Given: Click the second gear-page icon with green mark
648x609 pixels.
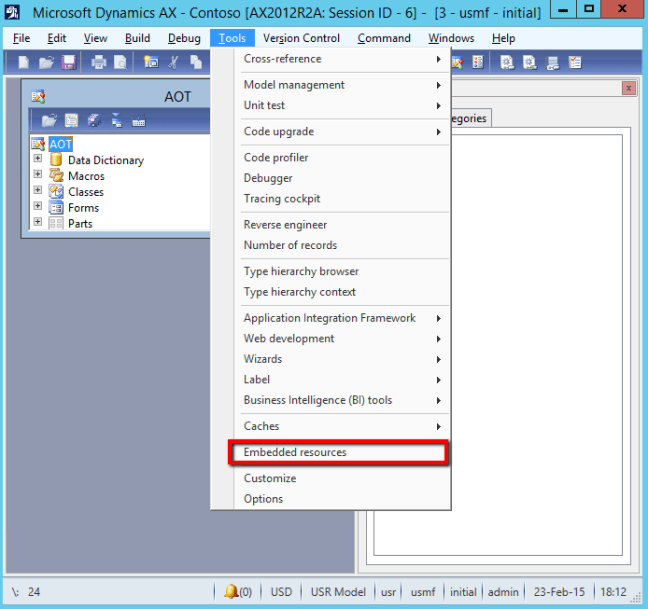Looking at the screenshot, I should pos(529,62).
